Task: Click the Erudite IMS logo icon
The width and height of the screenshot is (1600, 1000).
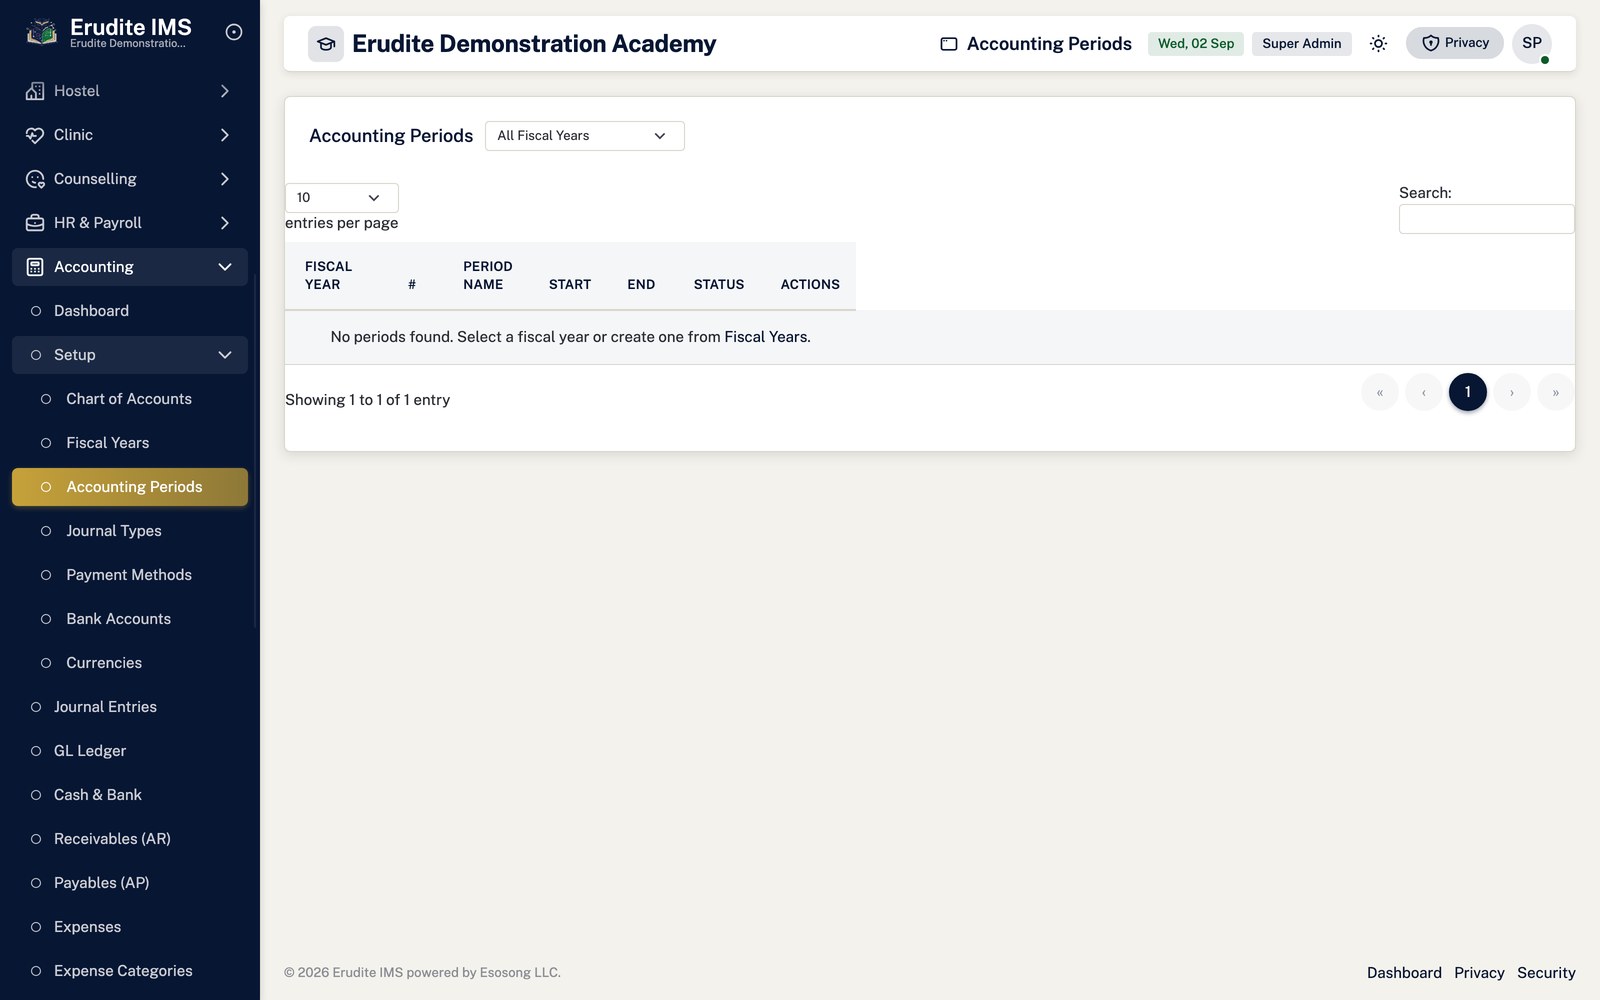Action: (41, 32)
